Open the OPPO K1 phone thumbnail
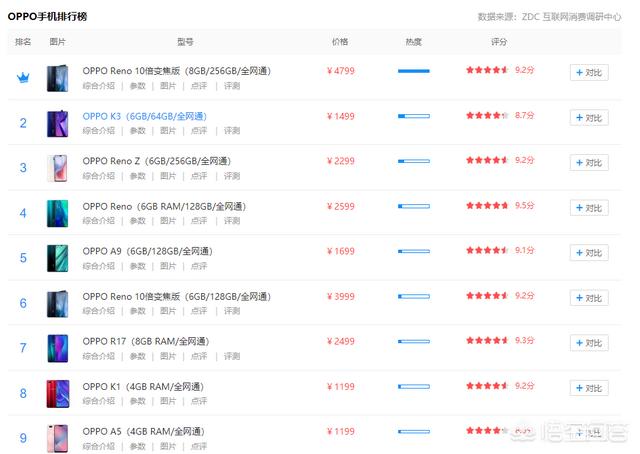This screenshot has height=454, width=640. coord(58,394)
